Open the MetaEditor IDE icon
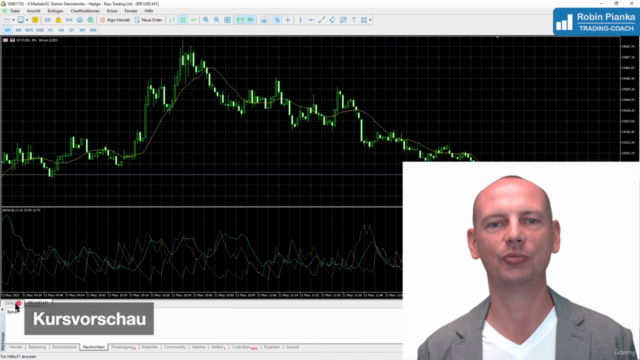 coord(48,20)
